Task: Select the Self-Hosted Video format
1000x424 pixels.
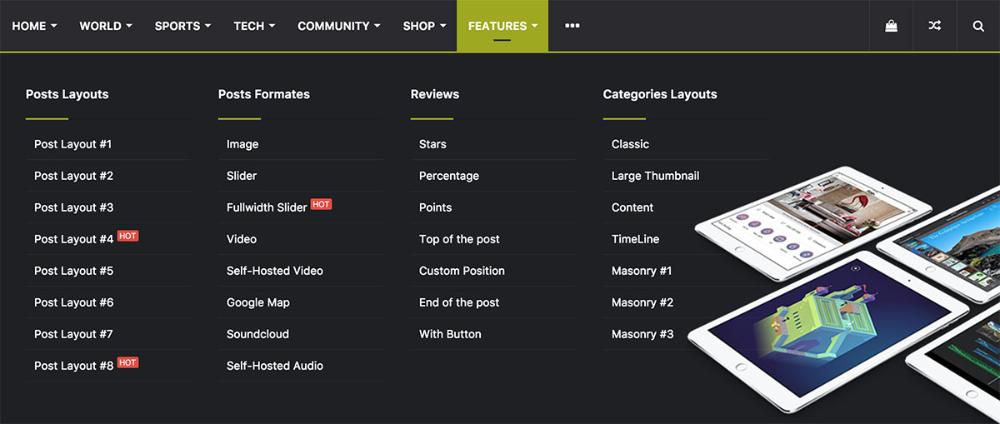Action: (275, 271)
